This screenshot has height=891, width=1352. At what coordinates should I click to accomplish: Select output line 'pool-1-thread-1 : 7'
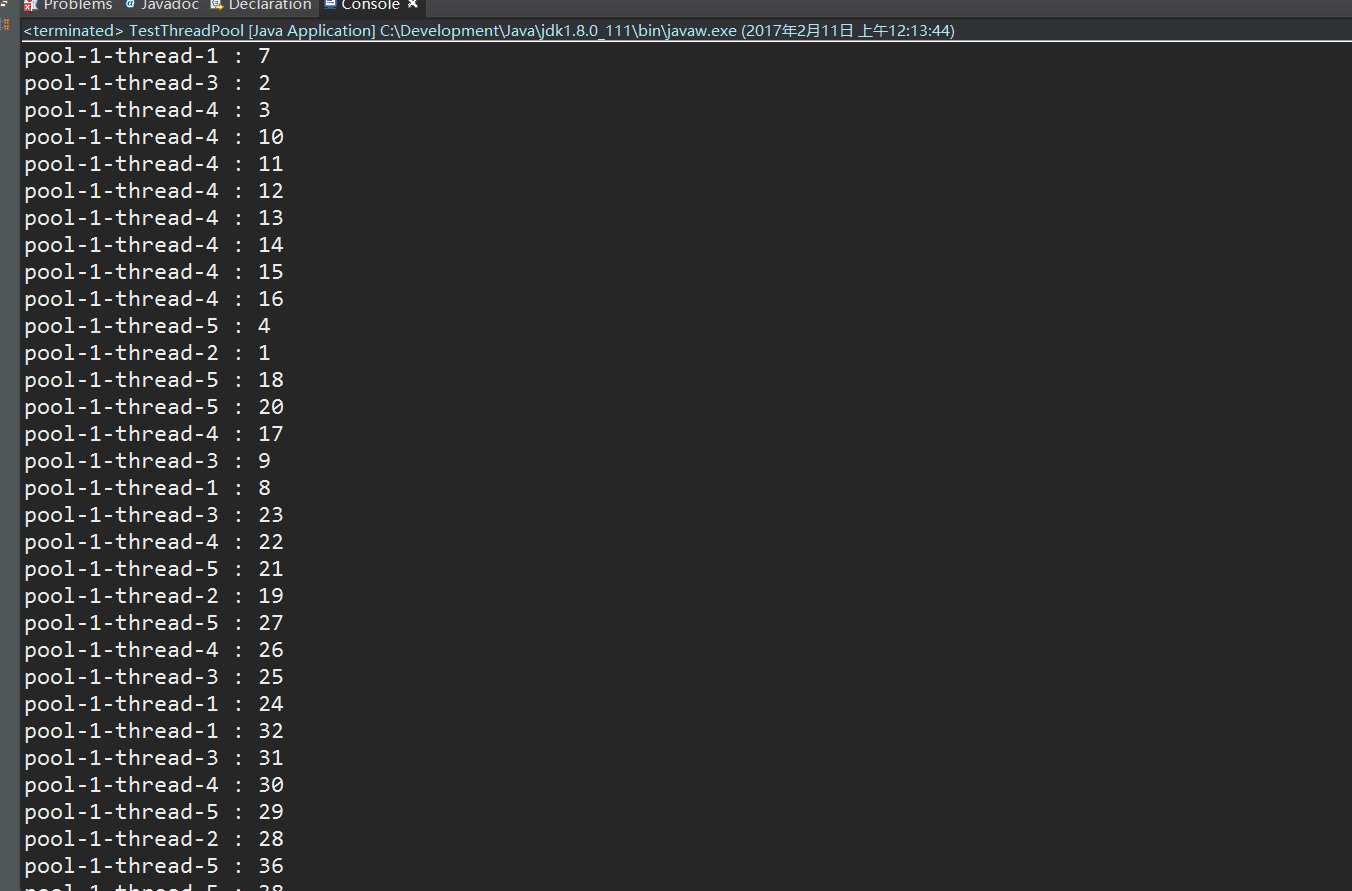147,56
